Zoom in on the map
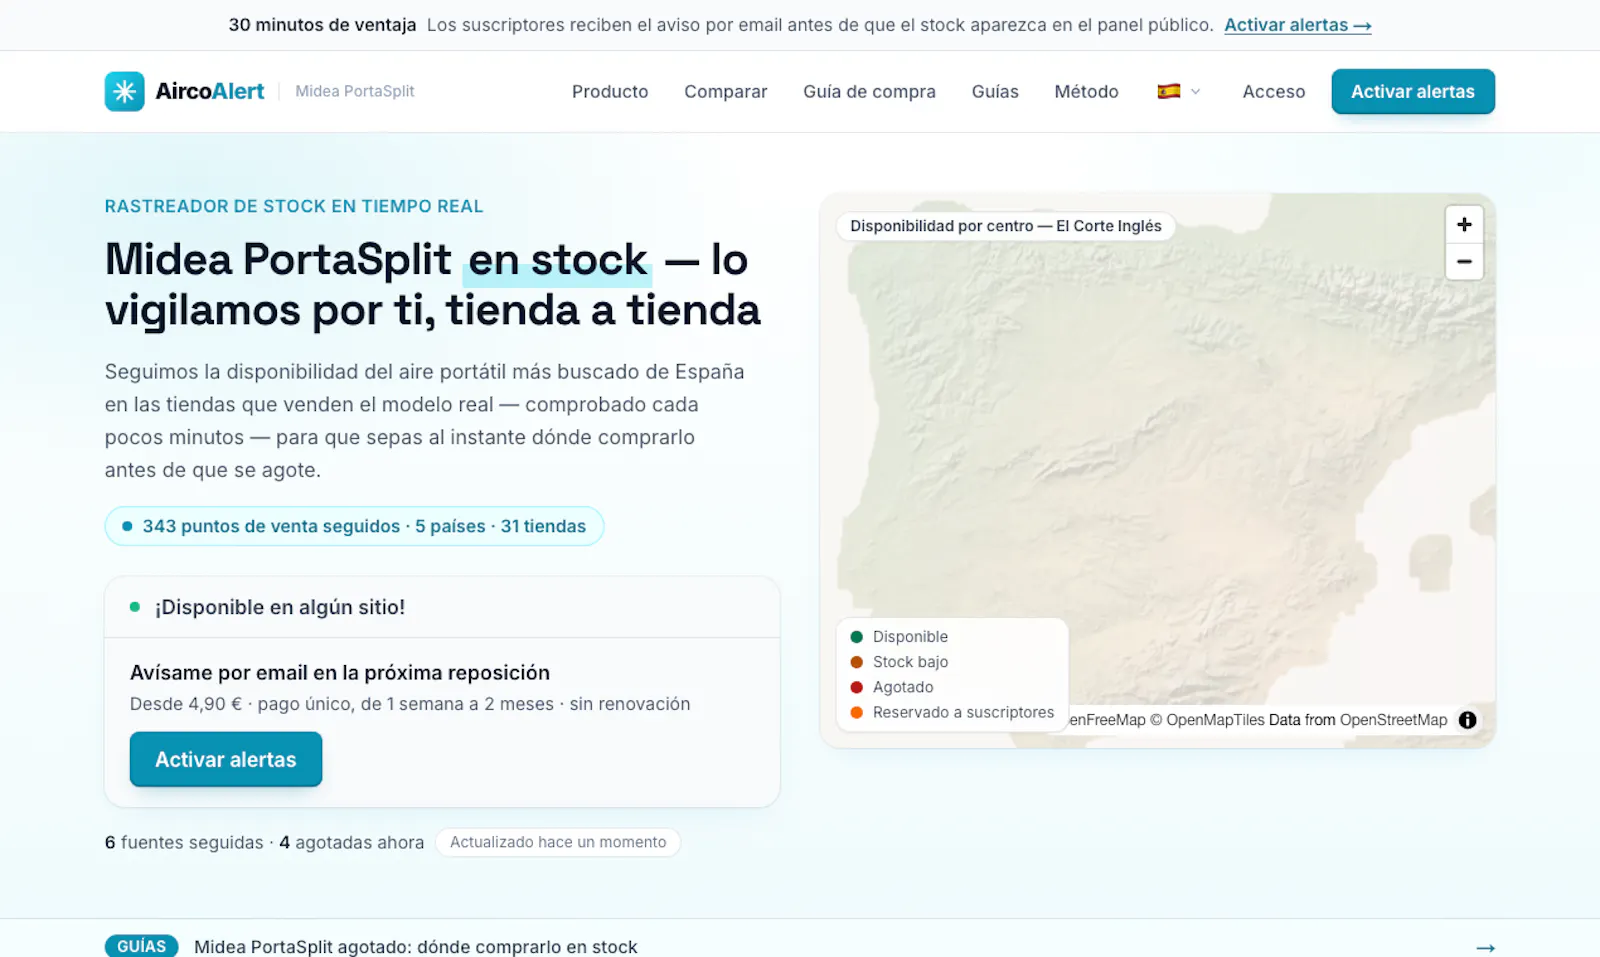 [1464, 225]
